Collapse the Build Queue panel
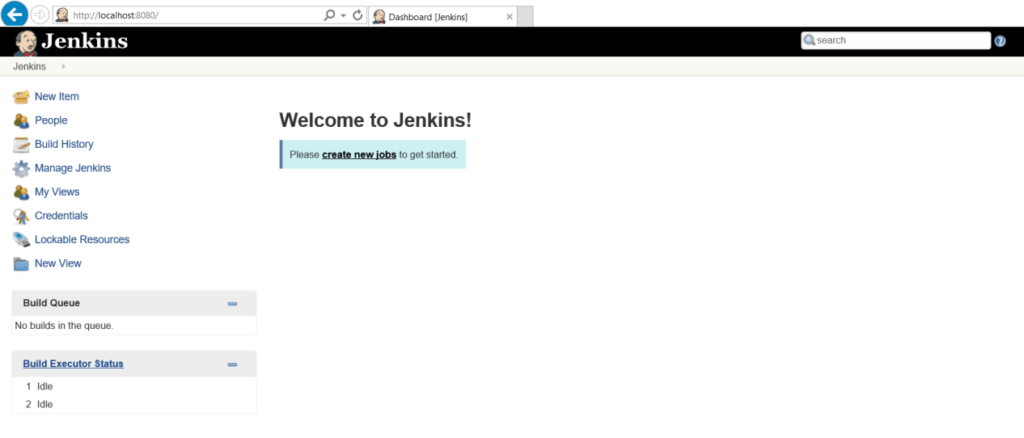Image resolution: width=1024 pixels, height=438 pixels. point(232,304)
